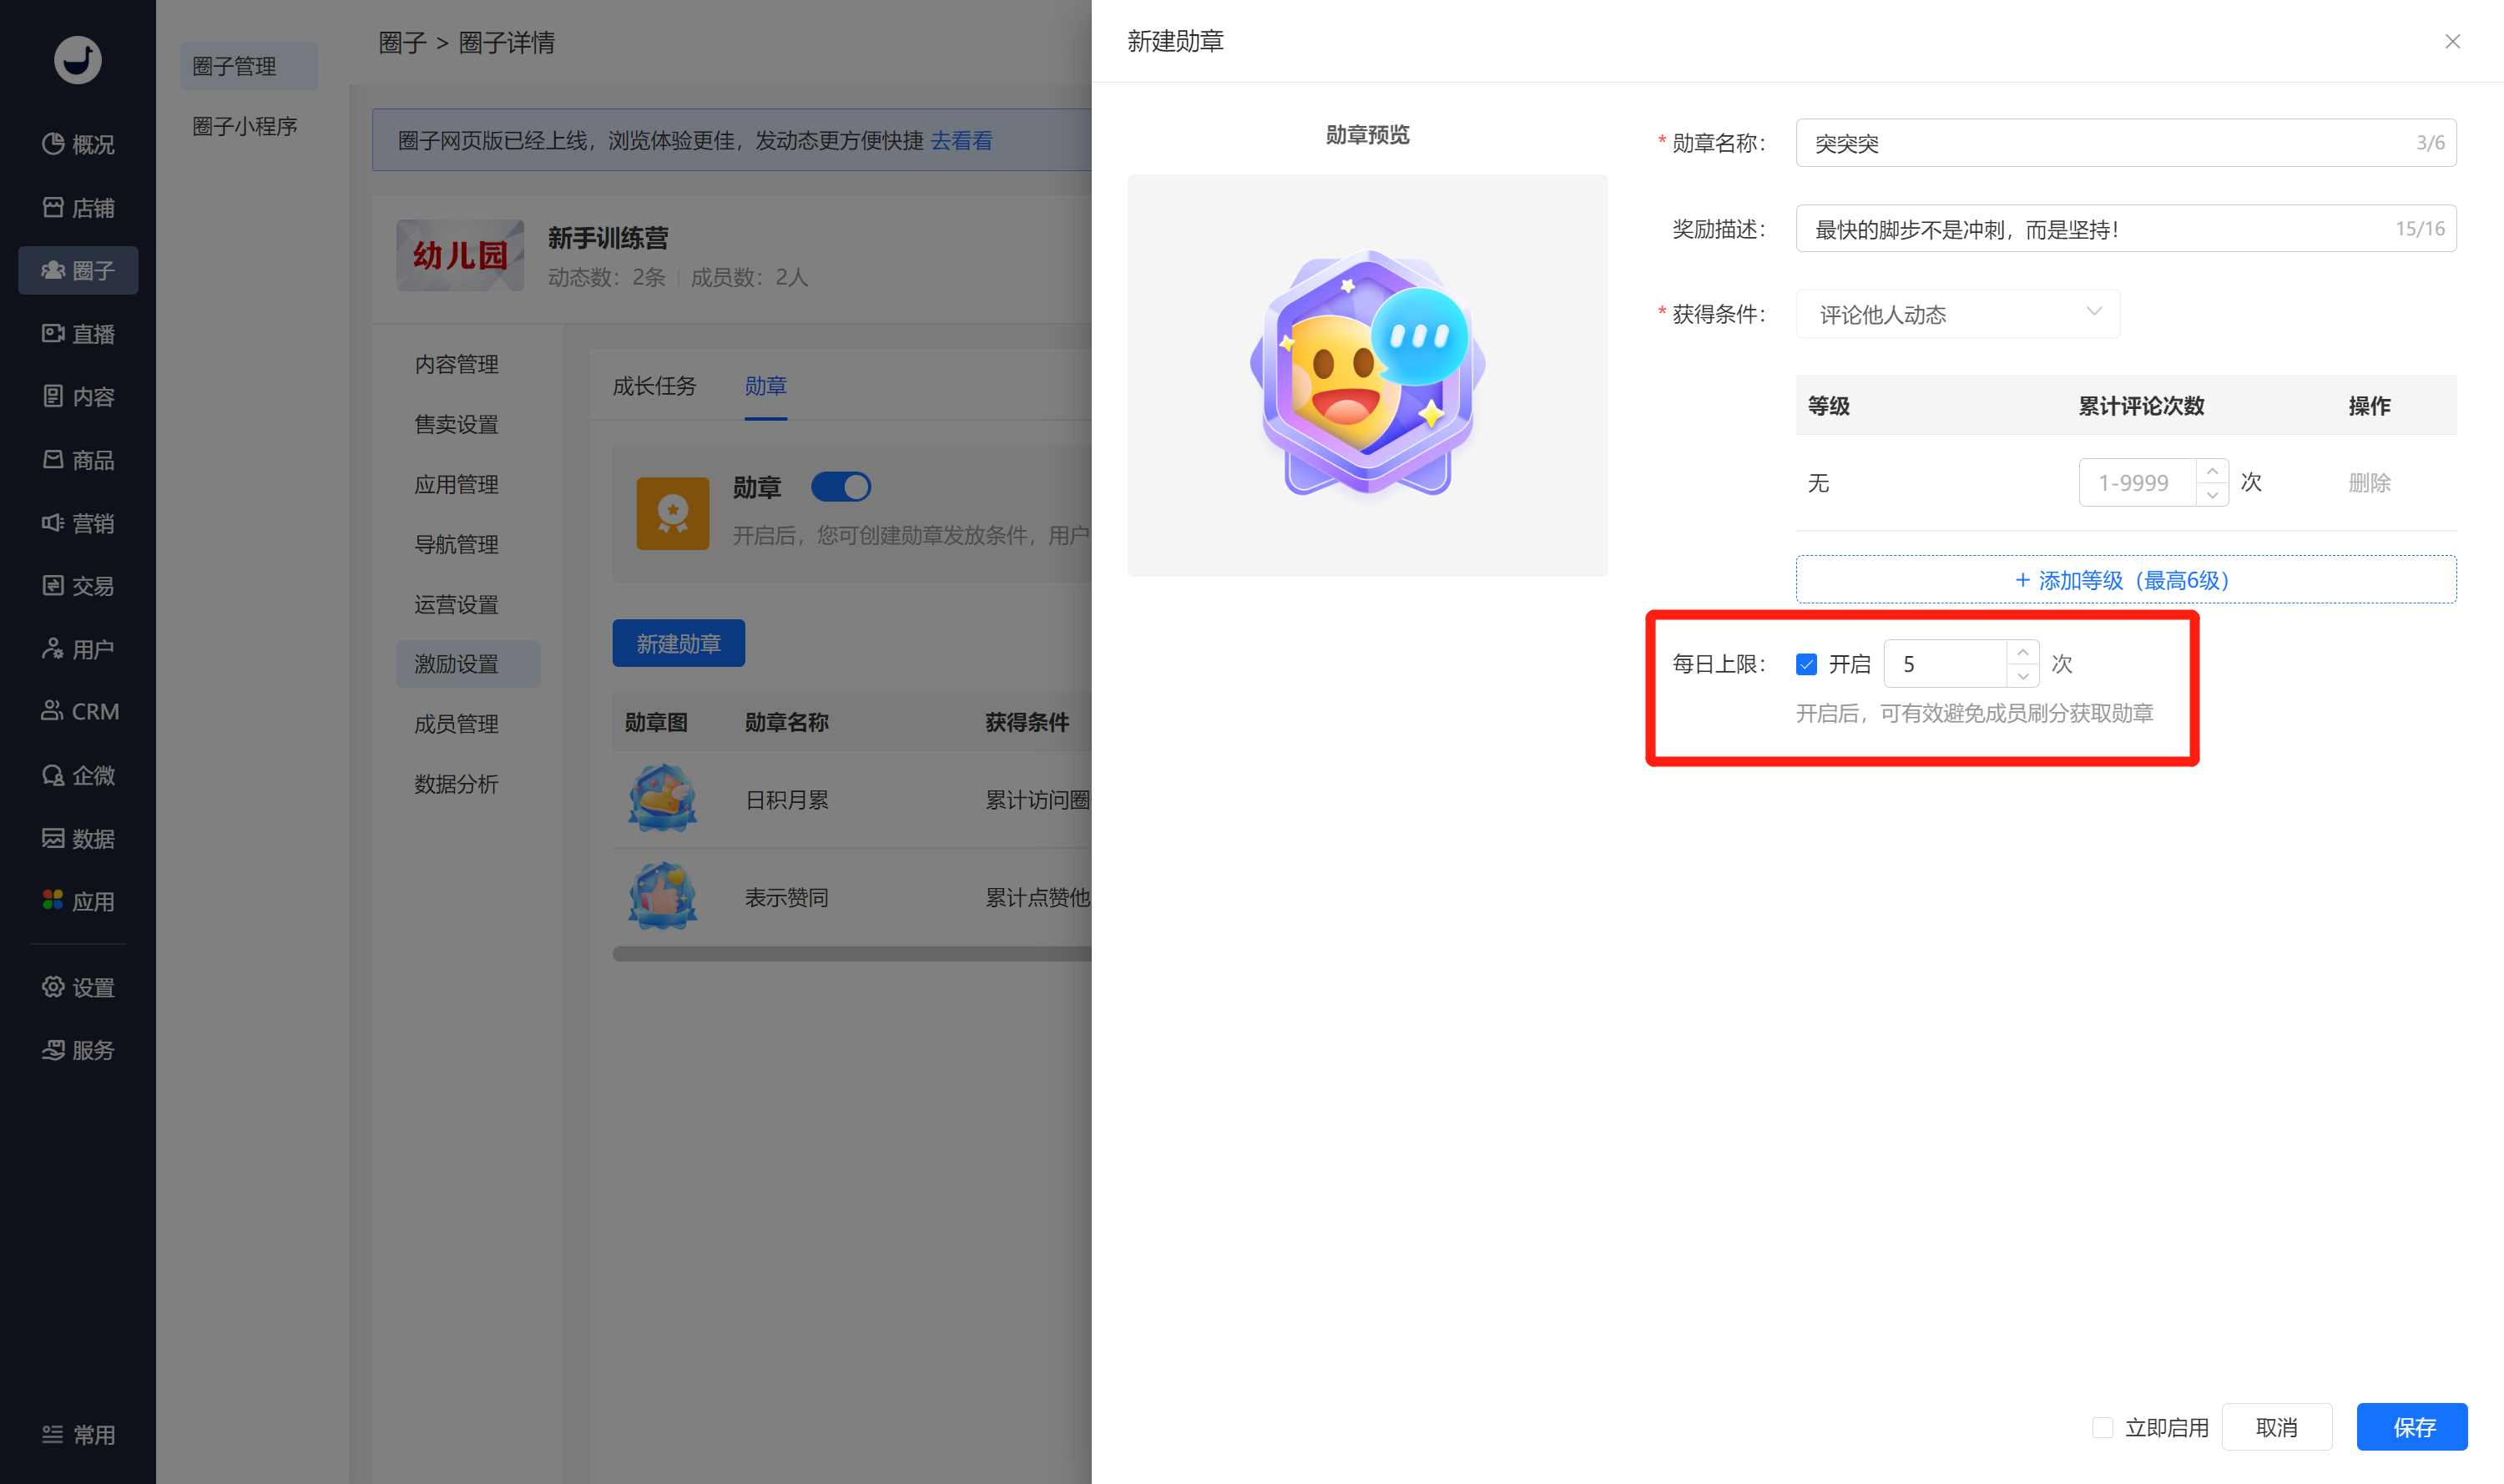Viewport: 2504px width, 1484px height.
Task: Open the 应用 apps sidebar icon
Action: point(53,901)
